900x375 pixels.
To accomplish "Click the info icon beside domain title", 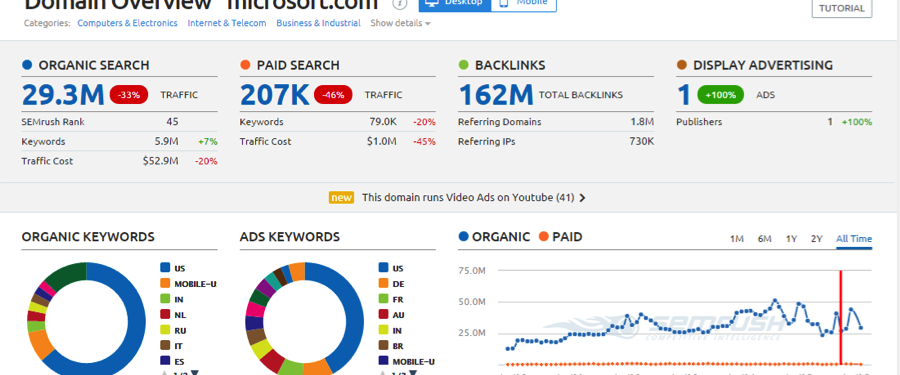I will (x=400, y=3).
